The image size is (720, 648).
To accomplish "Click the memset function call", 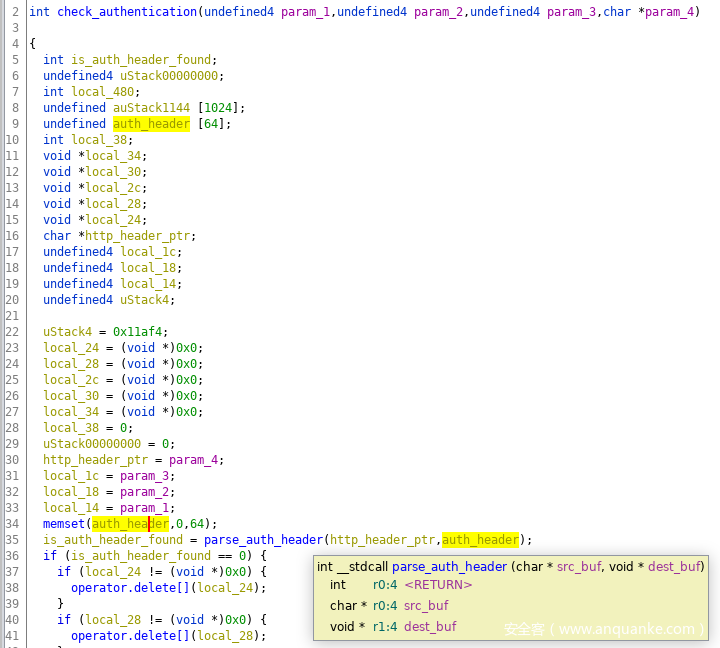I will (64, 524).
